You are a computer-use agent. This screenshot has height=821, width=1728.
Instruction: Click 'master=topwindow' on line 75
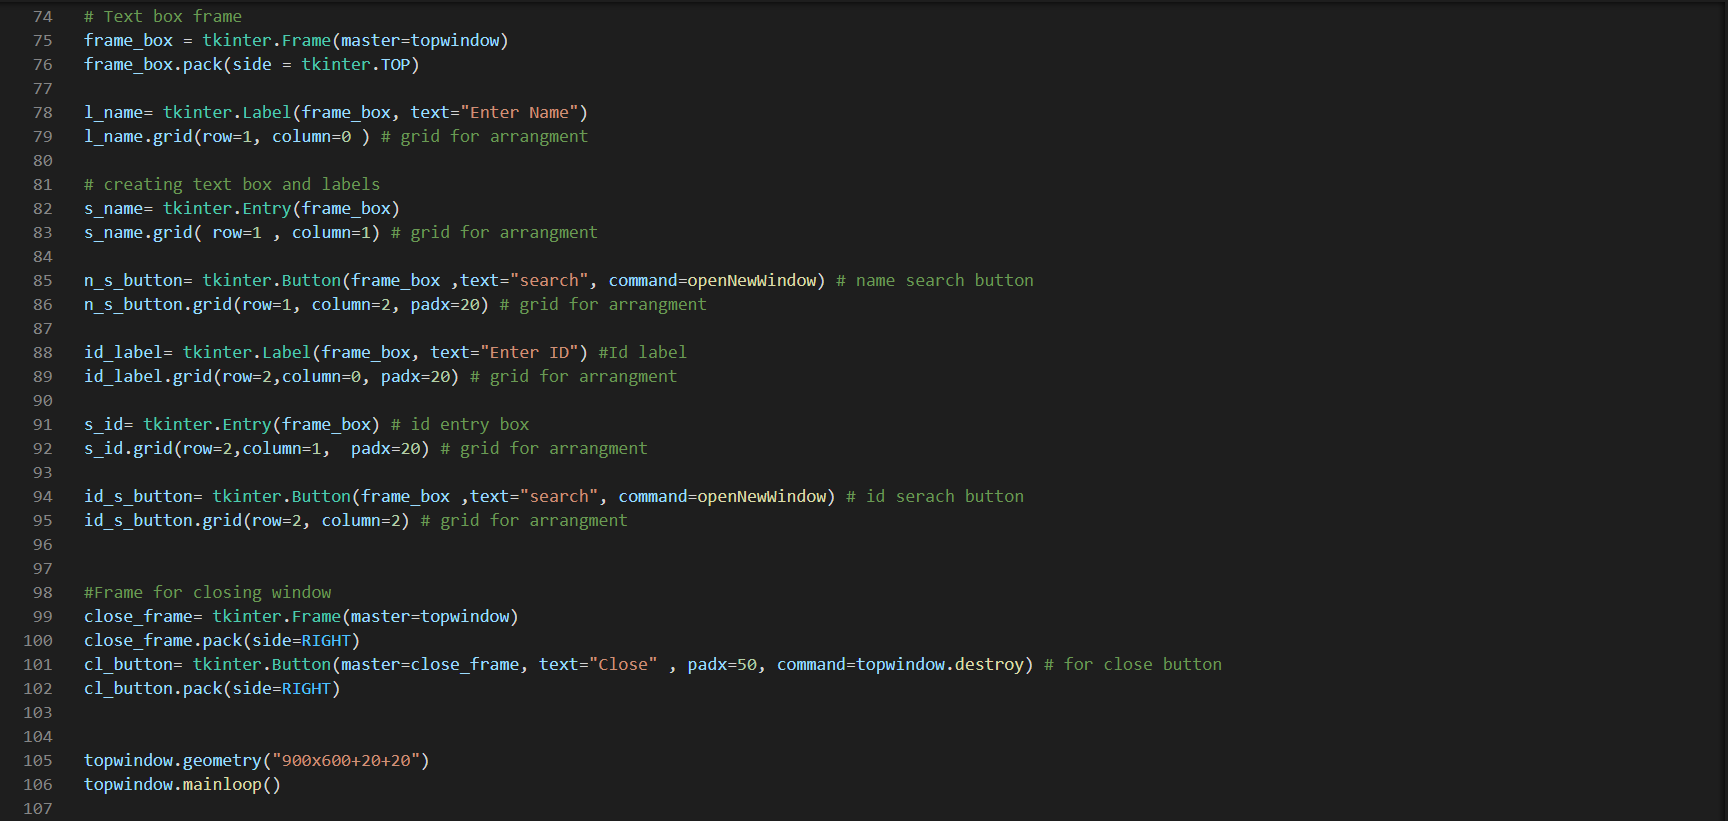click(x=420, y=40)
